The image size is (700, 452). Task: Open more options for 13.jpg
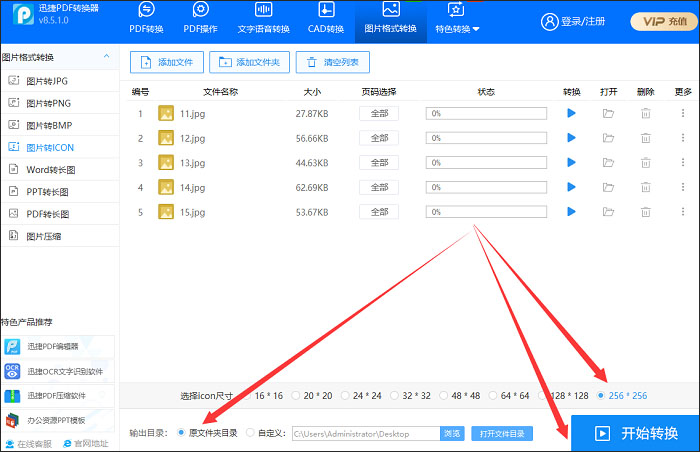point(683,163)
